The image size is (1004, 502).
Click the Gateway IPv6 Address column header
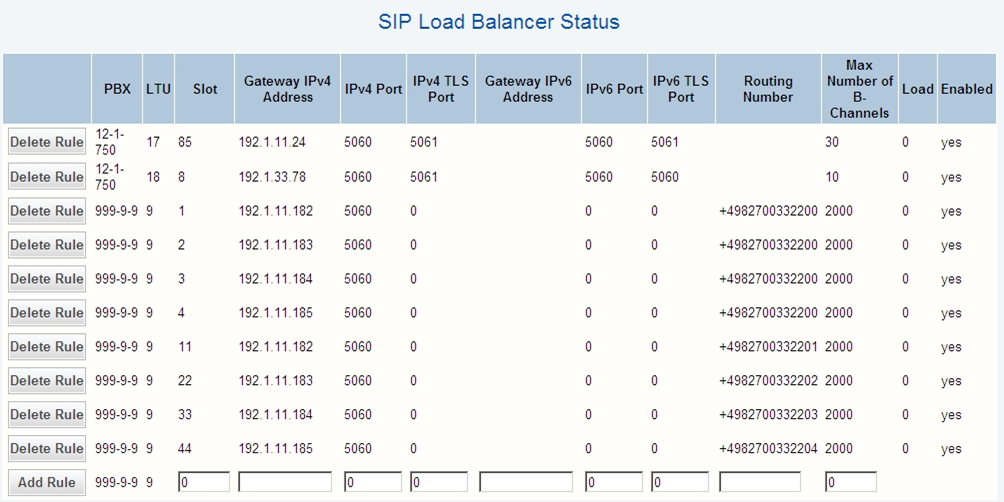[528, 89]
